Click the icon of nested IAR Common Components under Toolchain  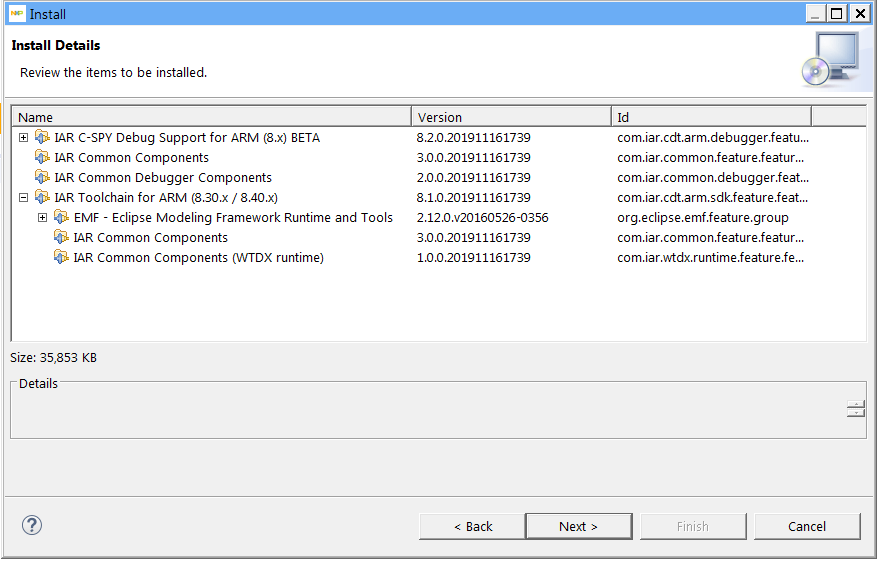point(61,237)
